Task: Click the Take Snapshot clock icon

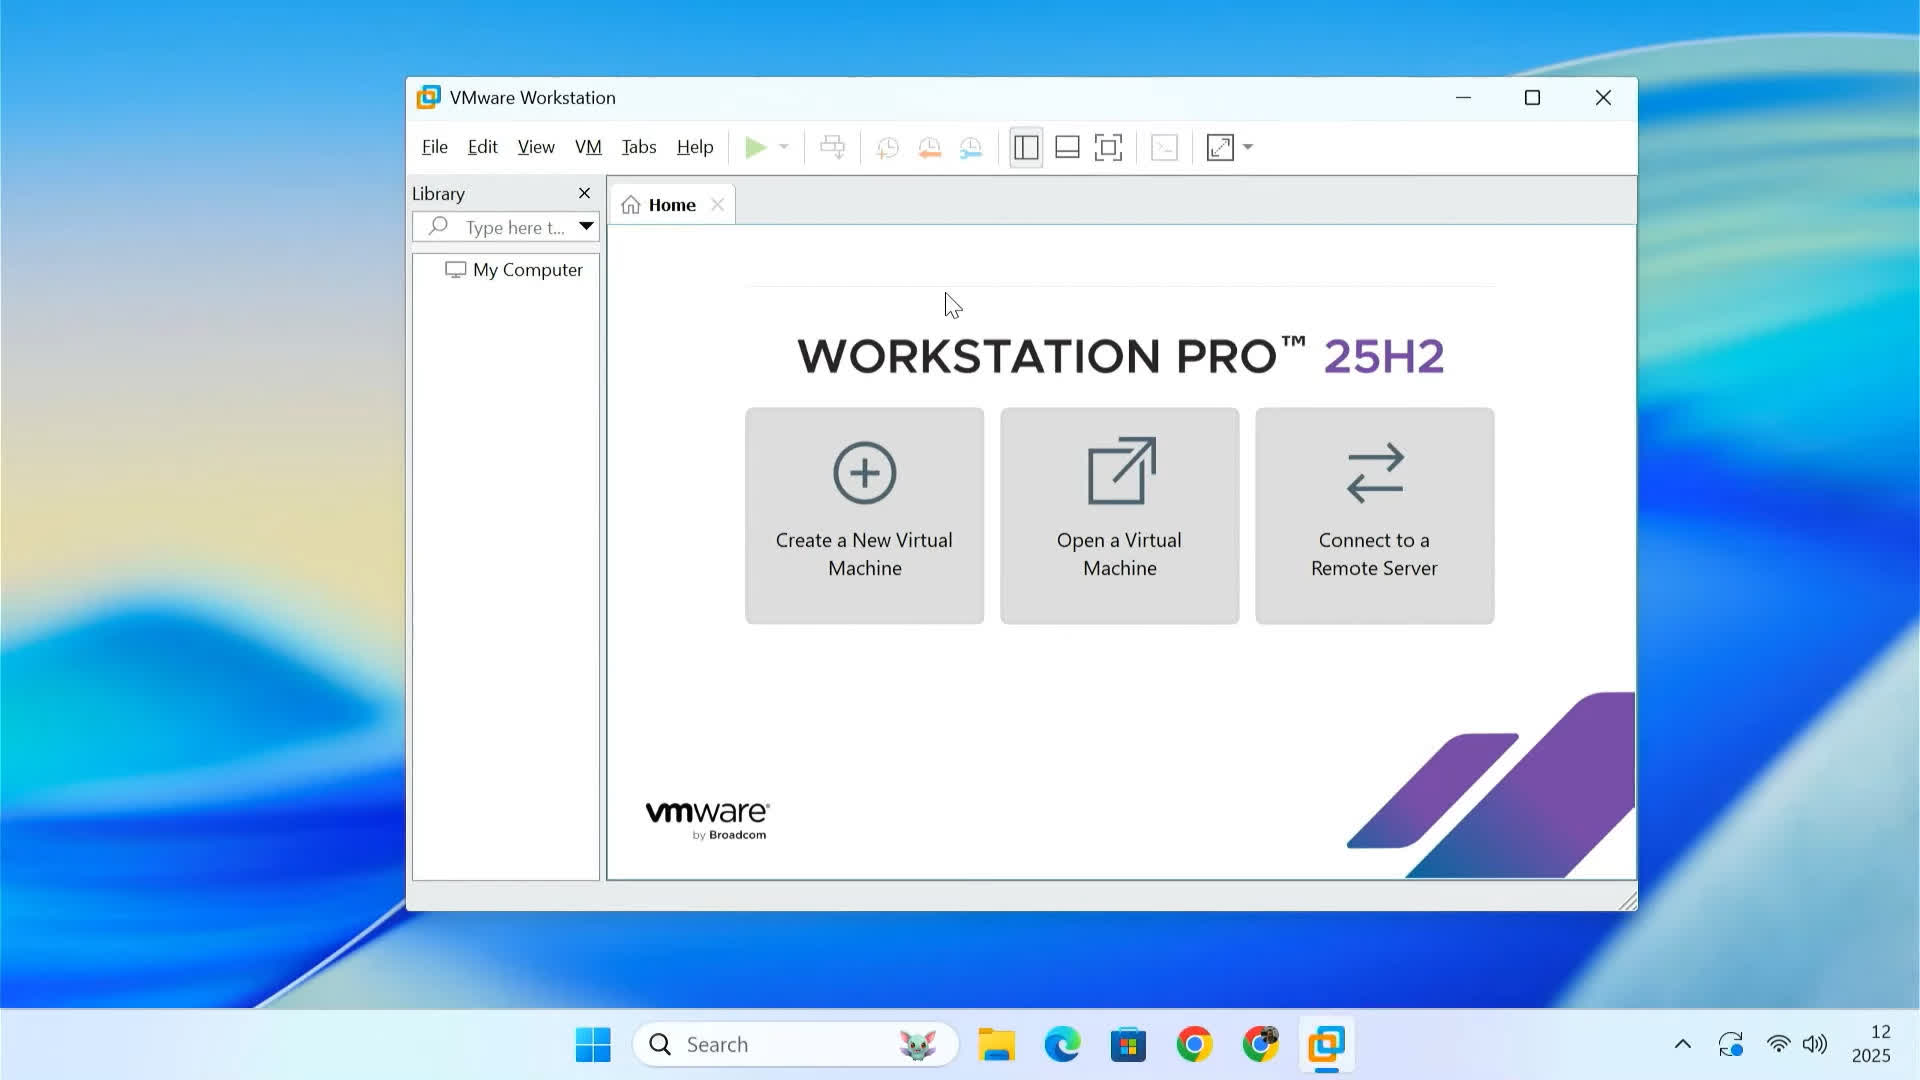Action: (887, 148)
